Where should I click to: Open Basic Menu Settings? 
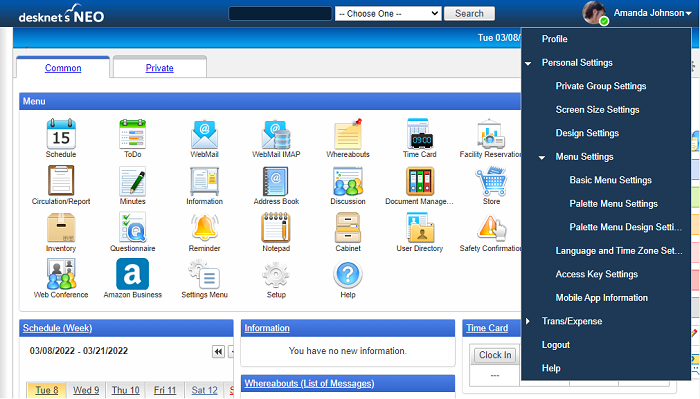click(x=610, y=180)
